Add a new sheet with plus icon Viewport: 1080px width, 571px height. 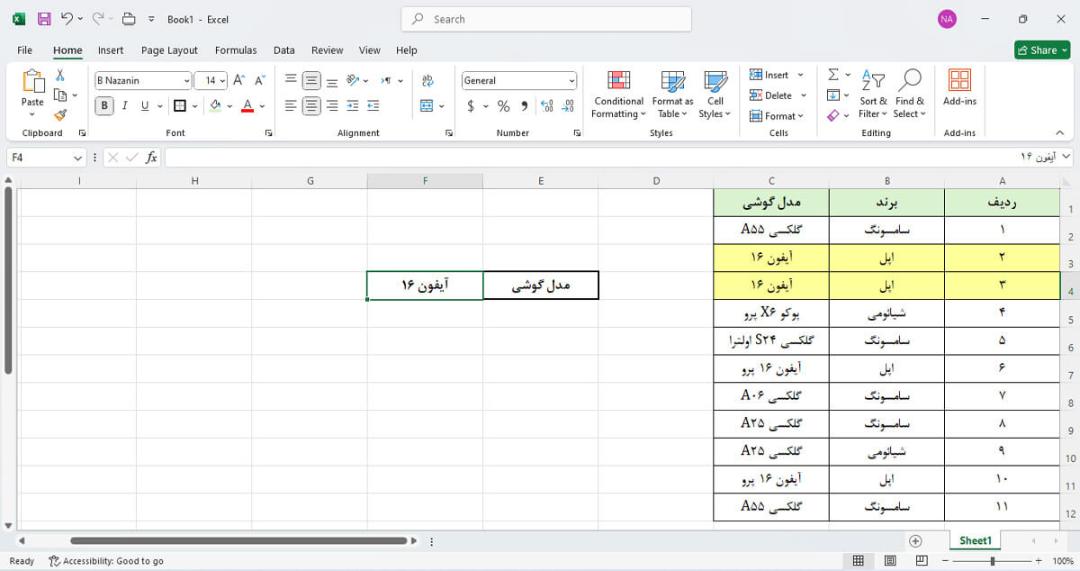(x=915, y=541)
